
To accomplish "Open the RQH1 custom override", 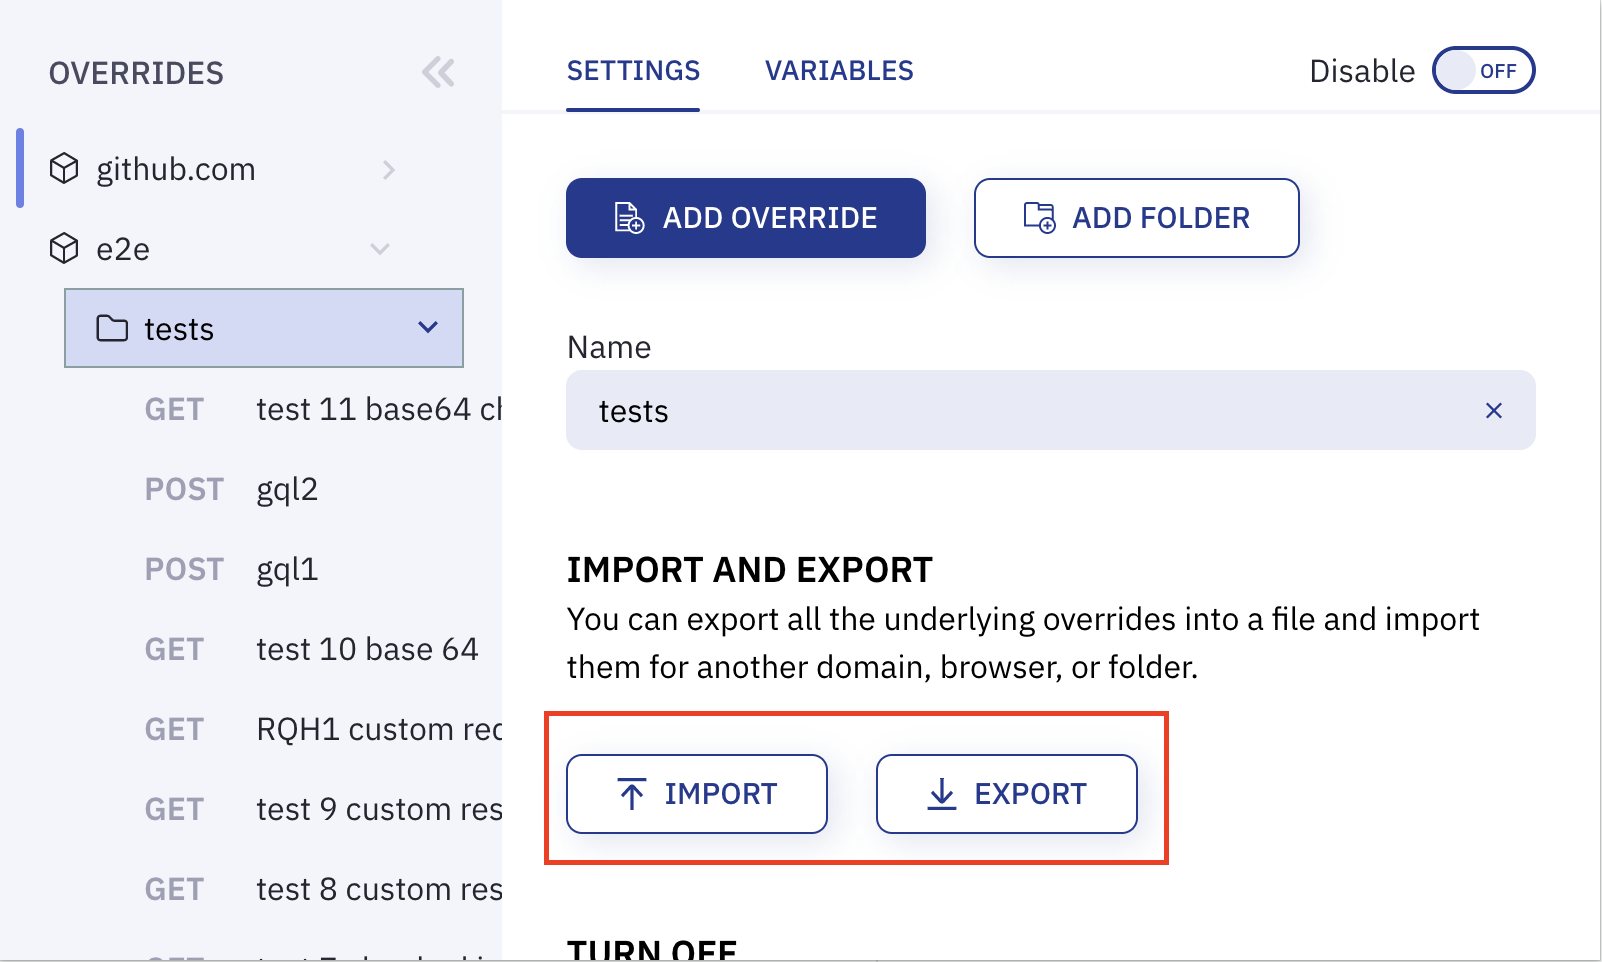I will coord(322,729).
